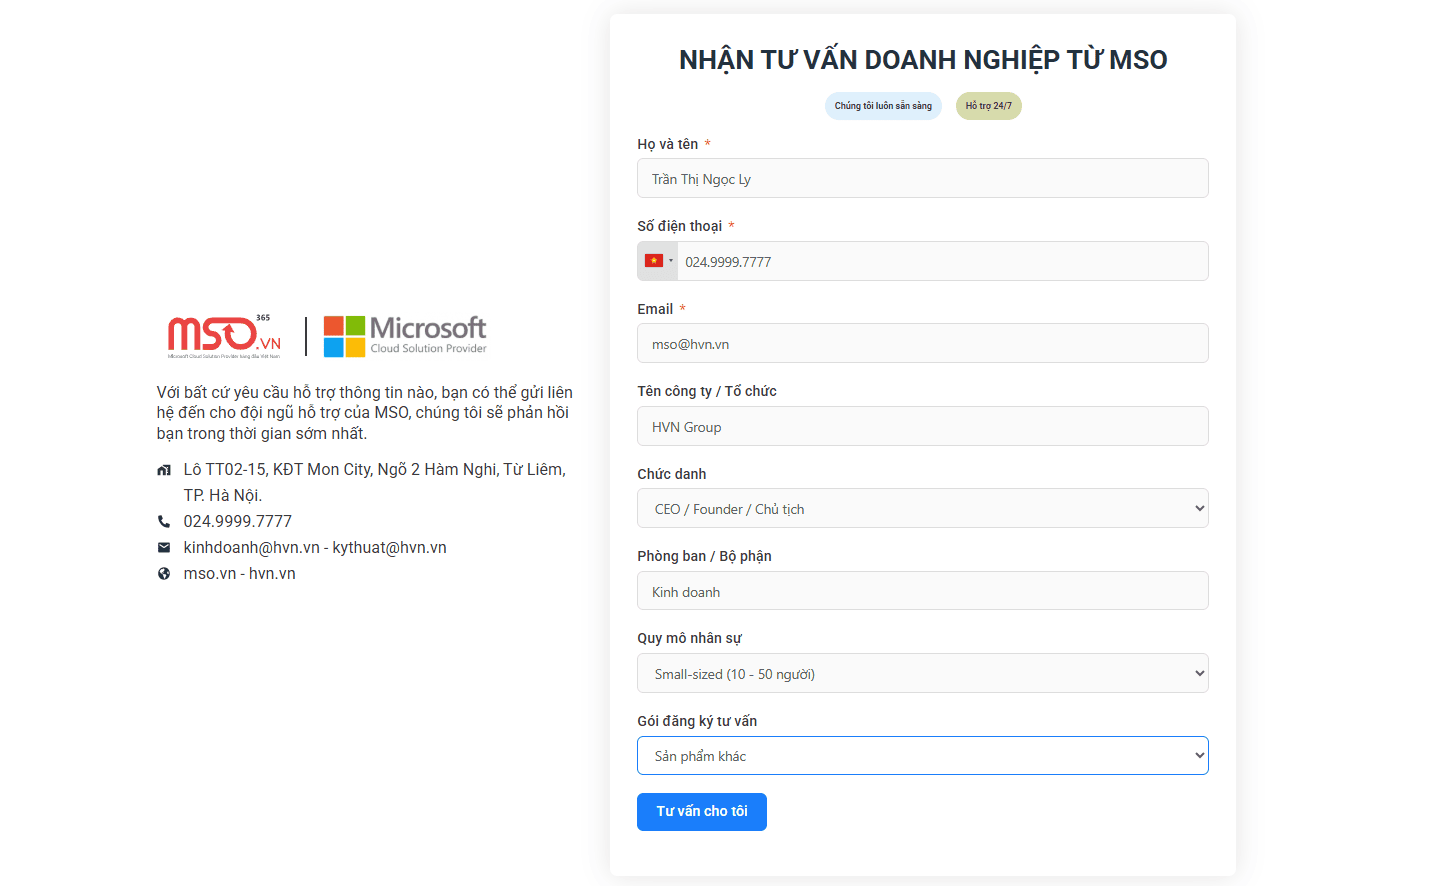Image resolution: width=1442 pixels, height=886 pixels.
Task: Click the building/address icon beside the Hà Nội address
Action: click(x=164, y=469)
